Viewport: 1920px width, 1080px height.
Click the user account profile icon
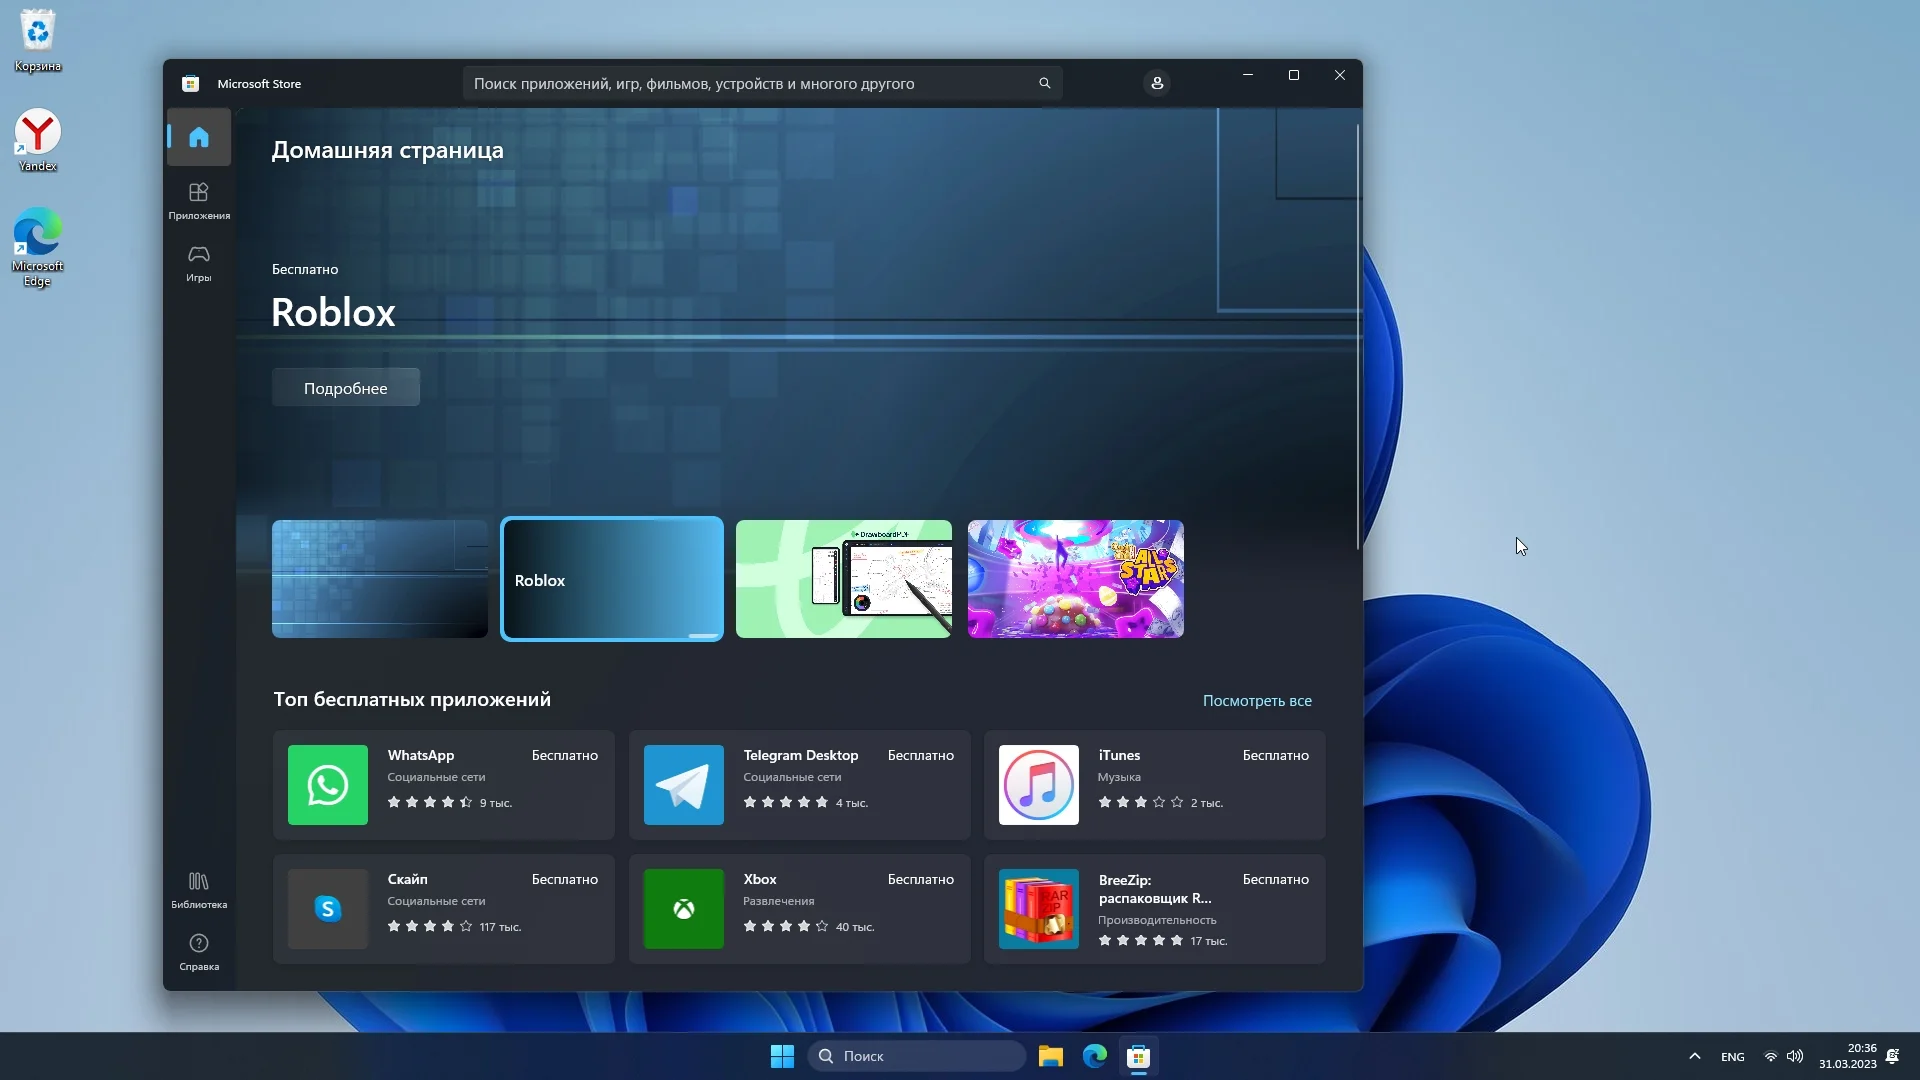point(1157,83)
